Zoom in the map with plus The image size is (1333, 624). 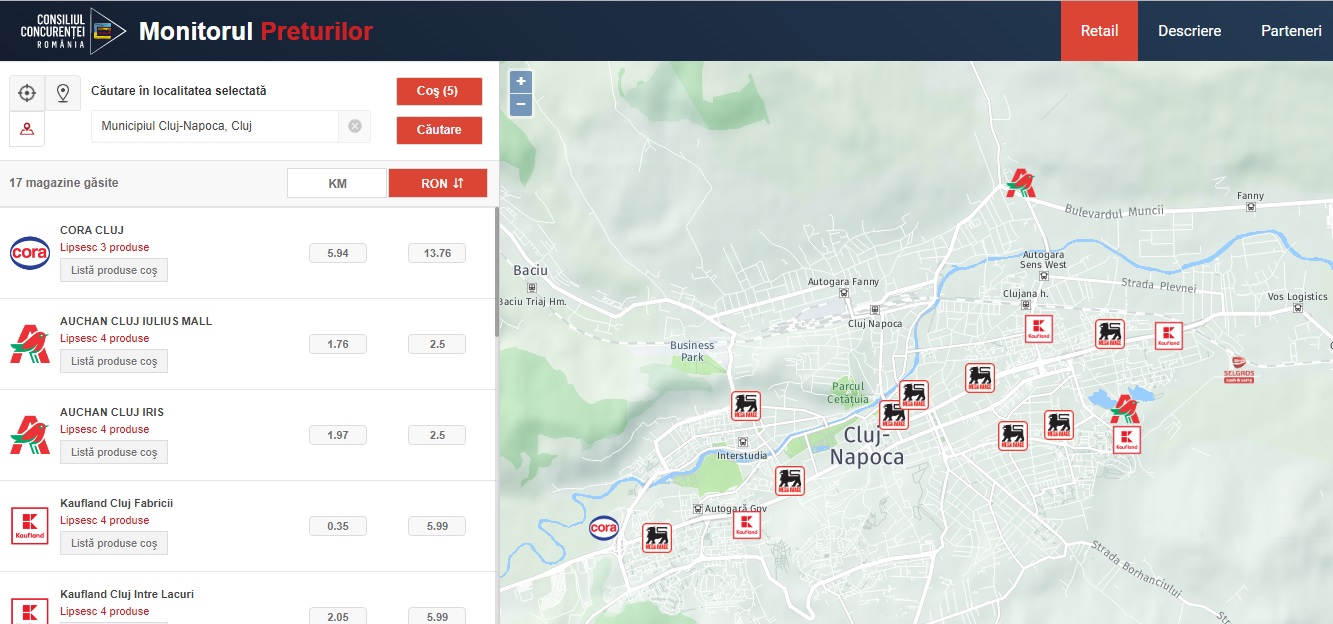click(521, 81)
